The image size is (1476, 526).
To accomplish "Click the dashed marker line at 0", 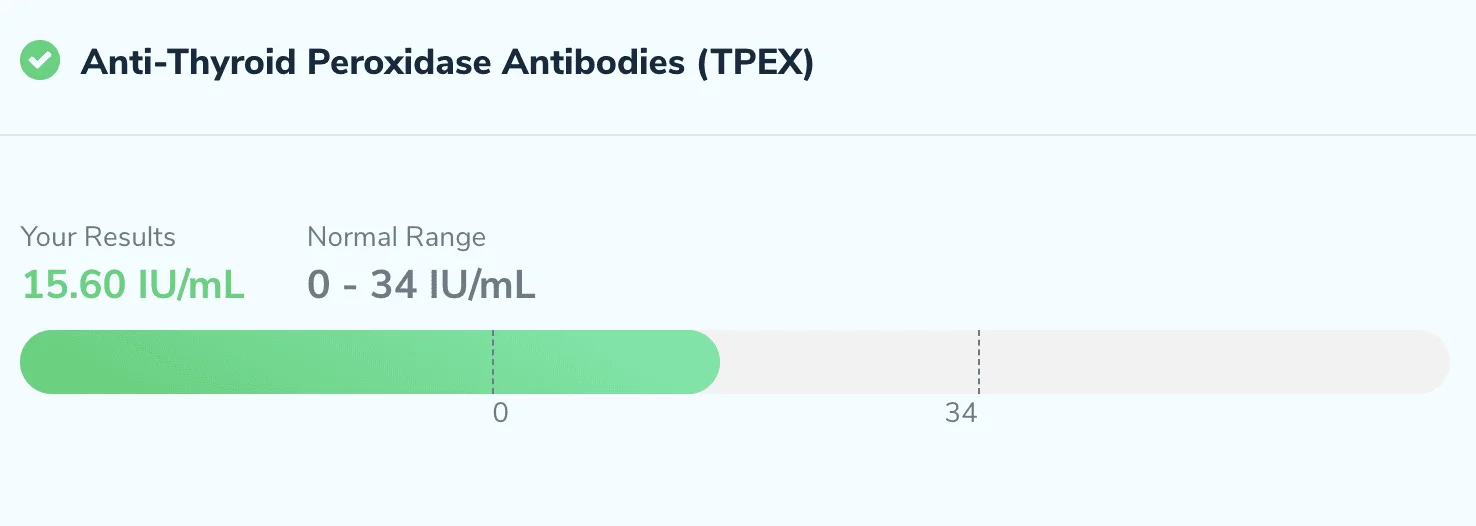I will 493,362.
